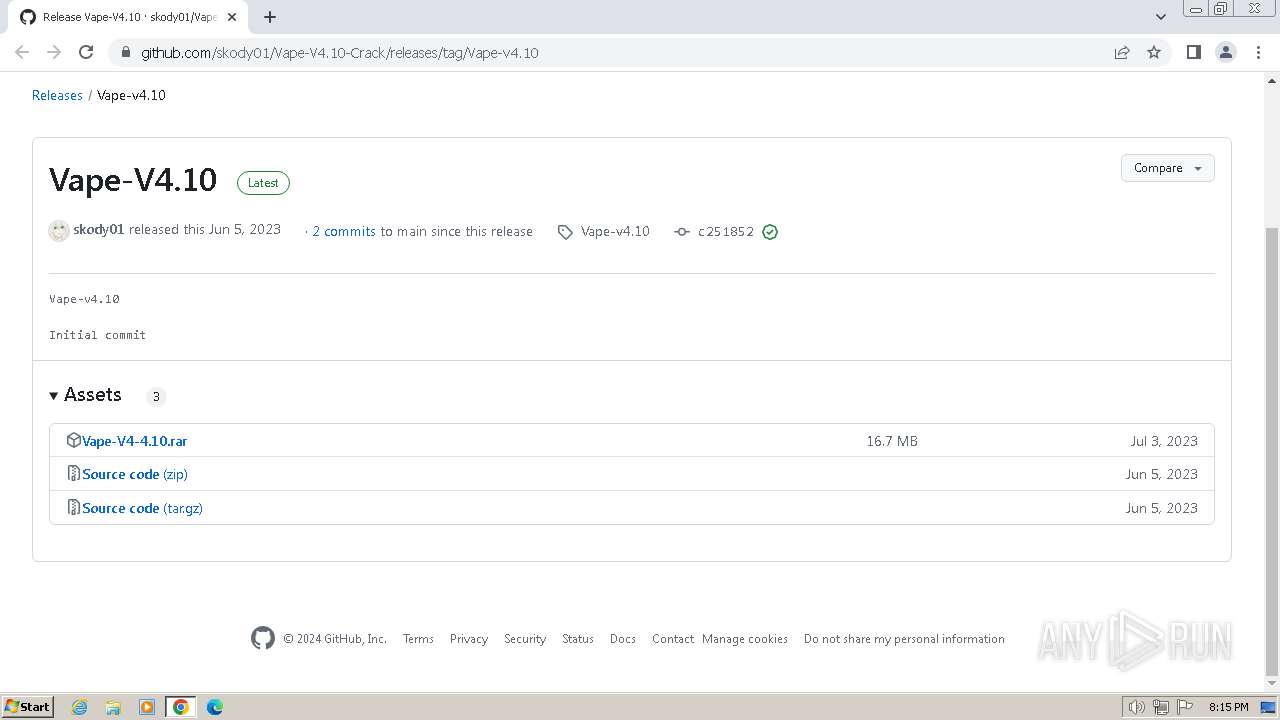Click file icon for Source code (tar.gz)
This screenshot has width=1280, height=720.
pyautogui.click(x=73, y=507)
